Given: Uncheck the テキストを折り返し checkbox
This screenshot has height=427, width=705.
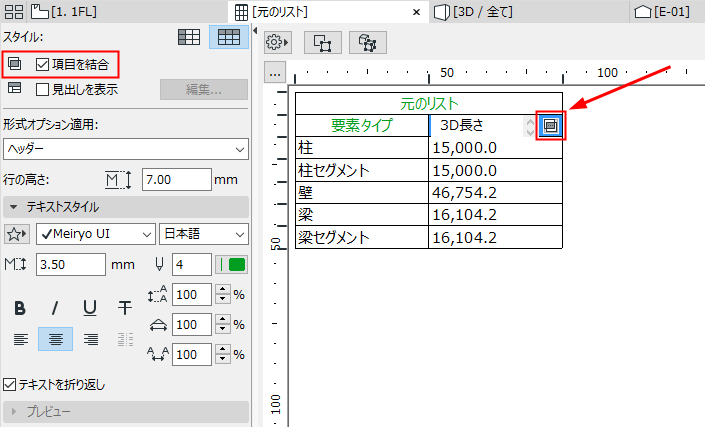Looking at the screenshot, I should [x=9, y=385].
